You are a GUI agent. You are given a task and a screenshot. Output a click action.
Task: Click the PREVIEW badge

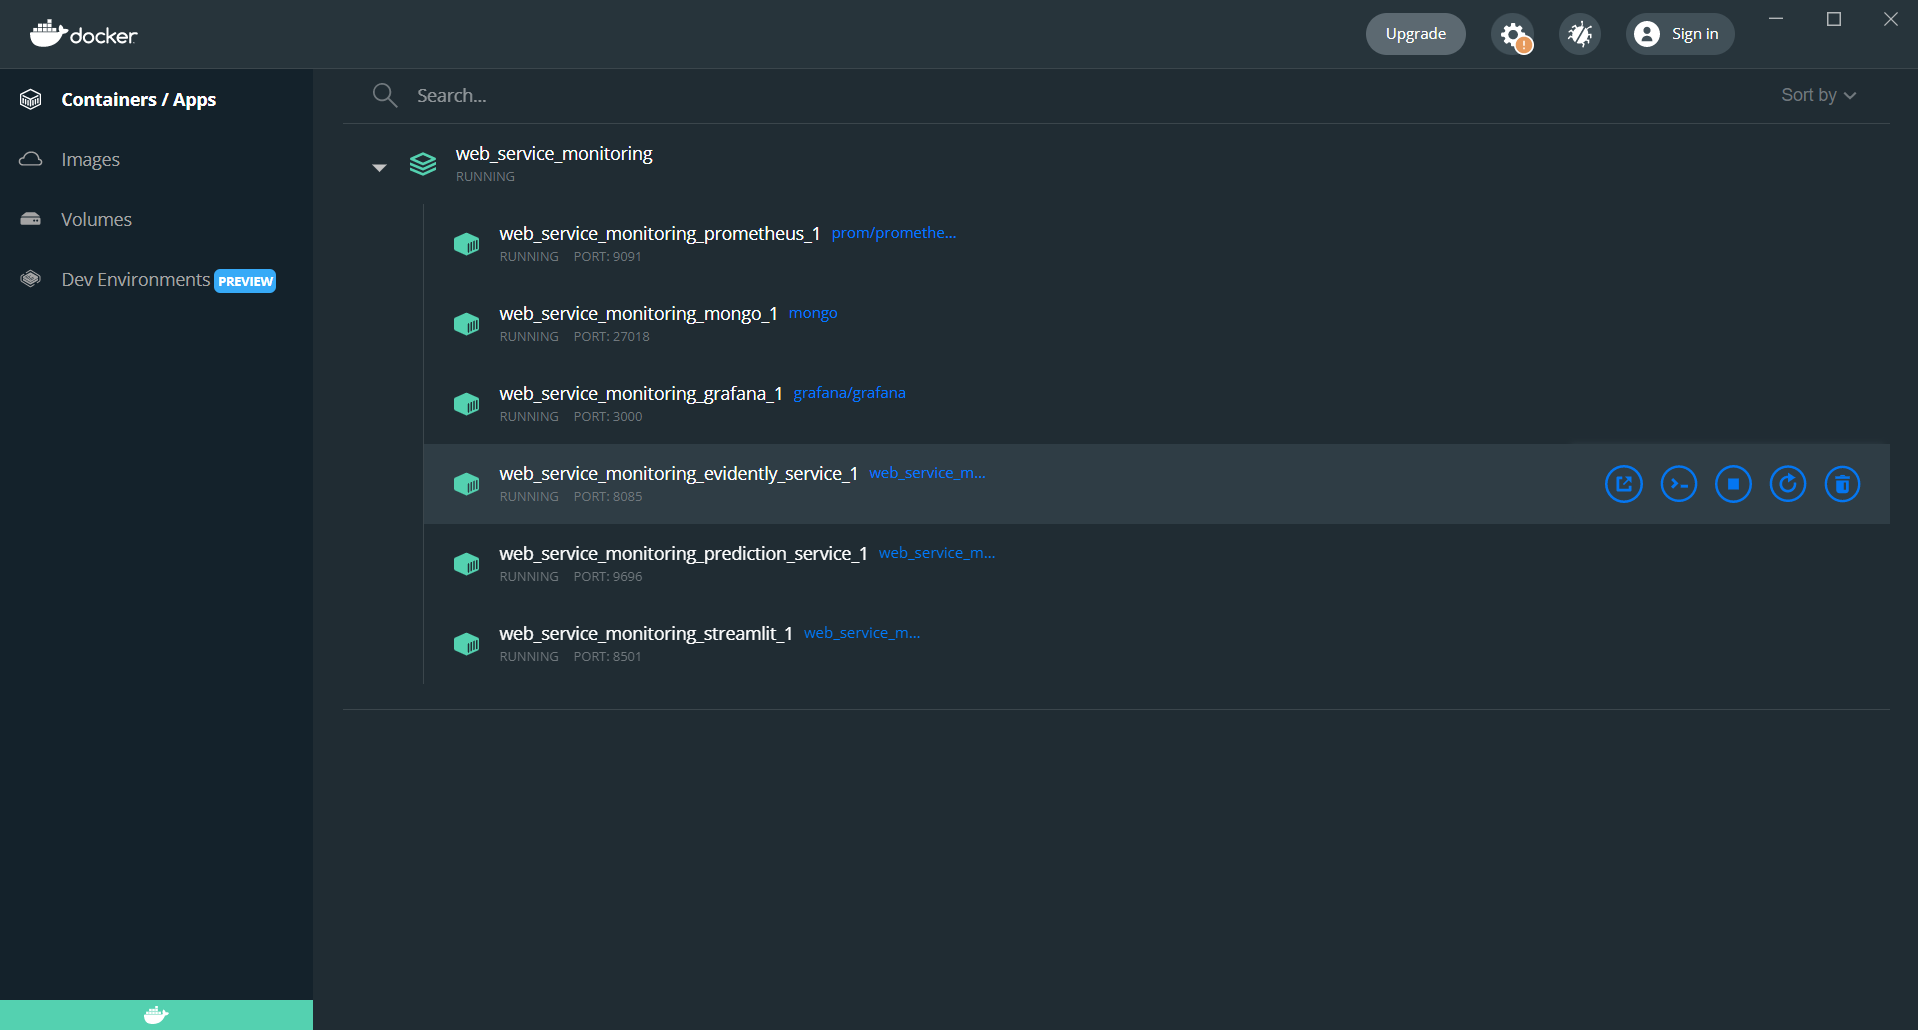pos(245,281)
